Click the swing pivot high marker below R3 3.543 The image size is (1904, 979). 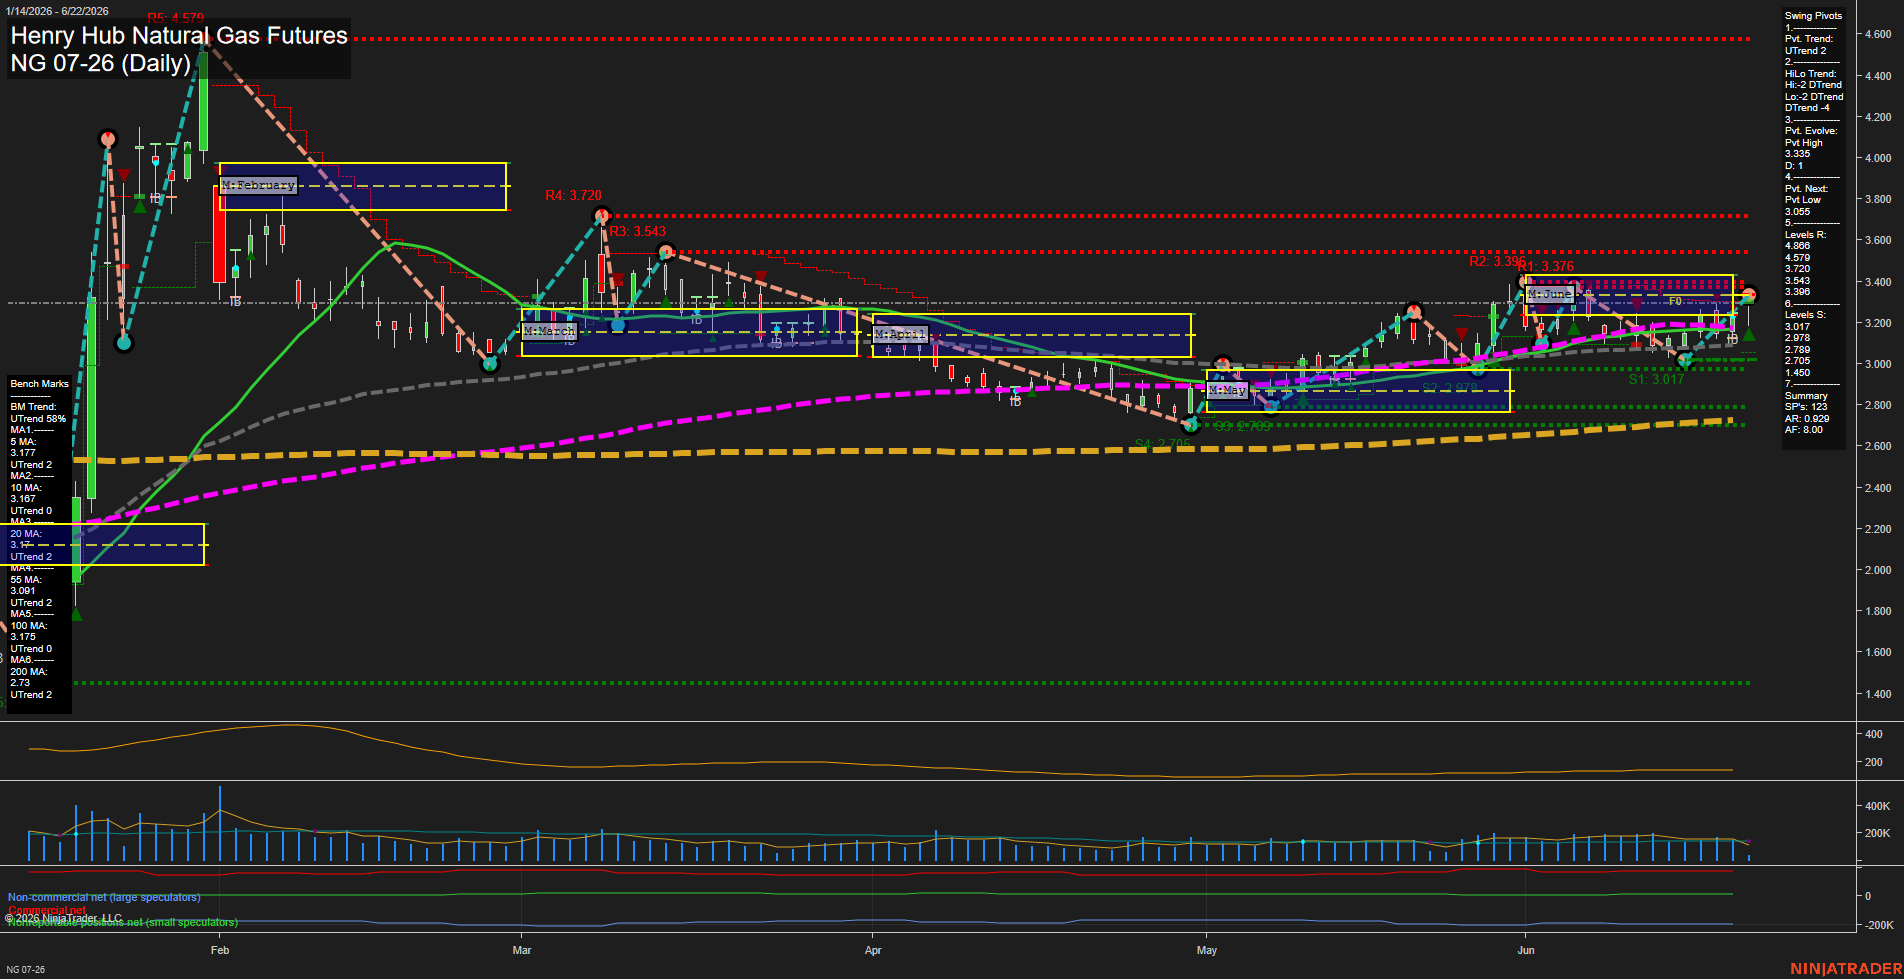pyautogui.click(x=666, y=252)
